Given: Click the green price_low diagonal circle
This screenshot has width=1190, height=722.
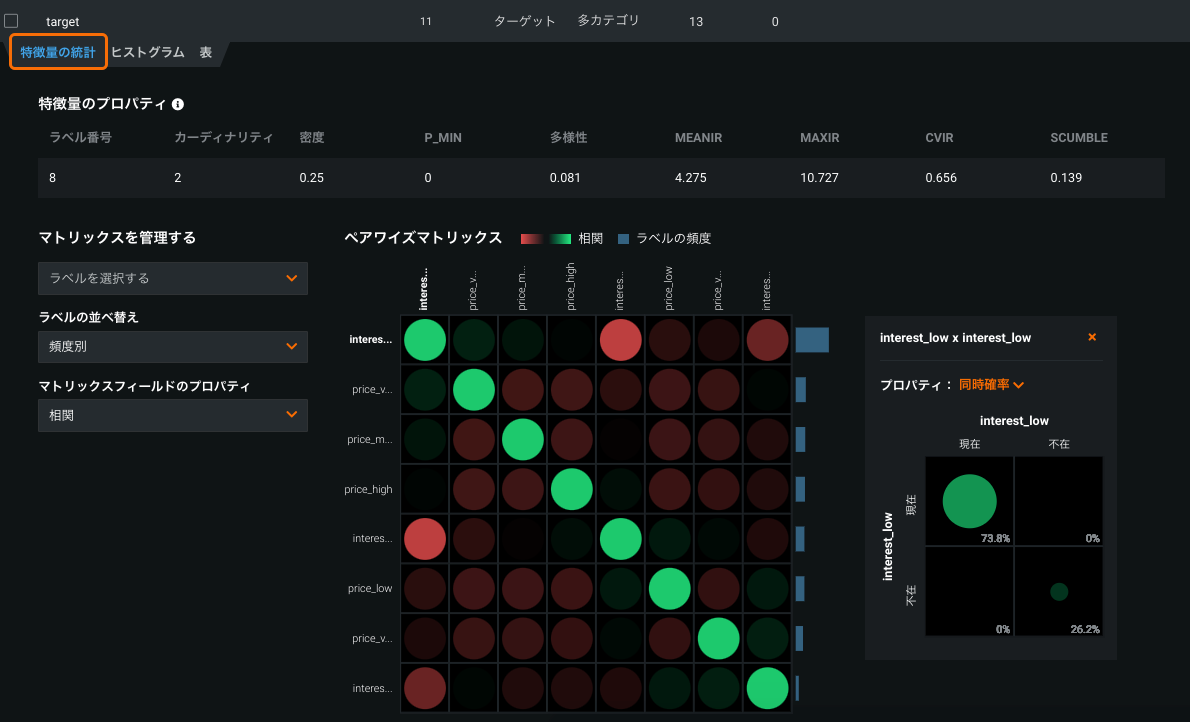Looking at the screenshot, I should 670,589.
